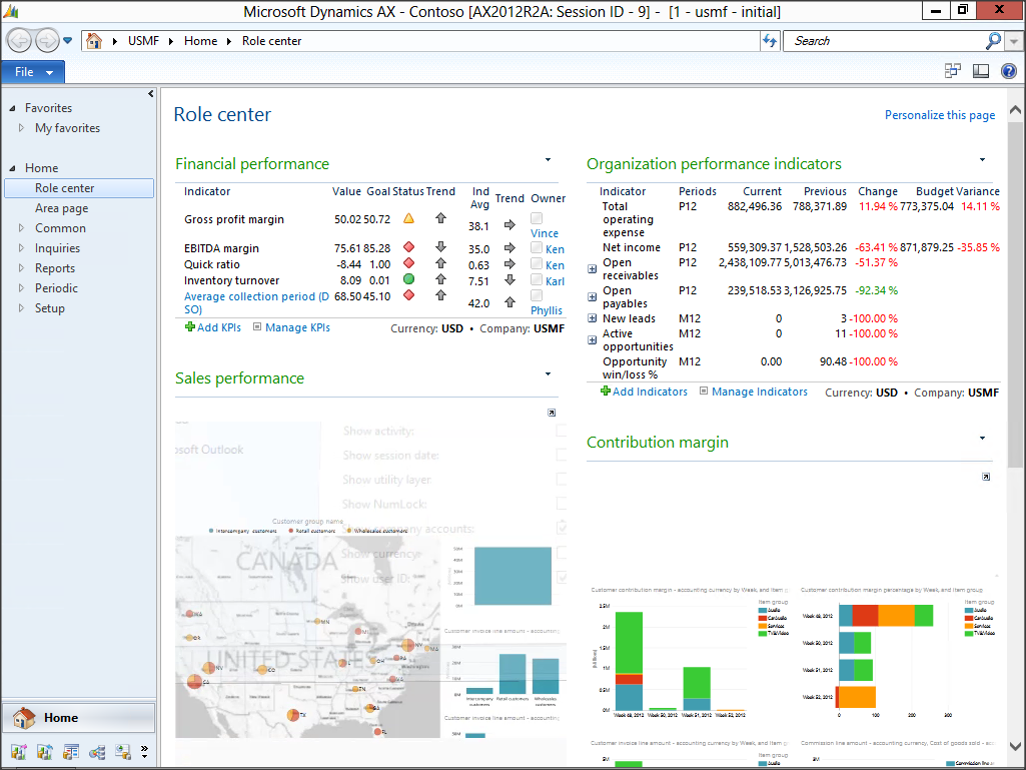Click the magnifying glass search icon

pos(992,41)
